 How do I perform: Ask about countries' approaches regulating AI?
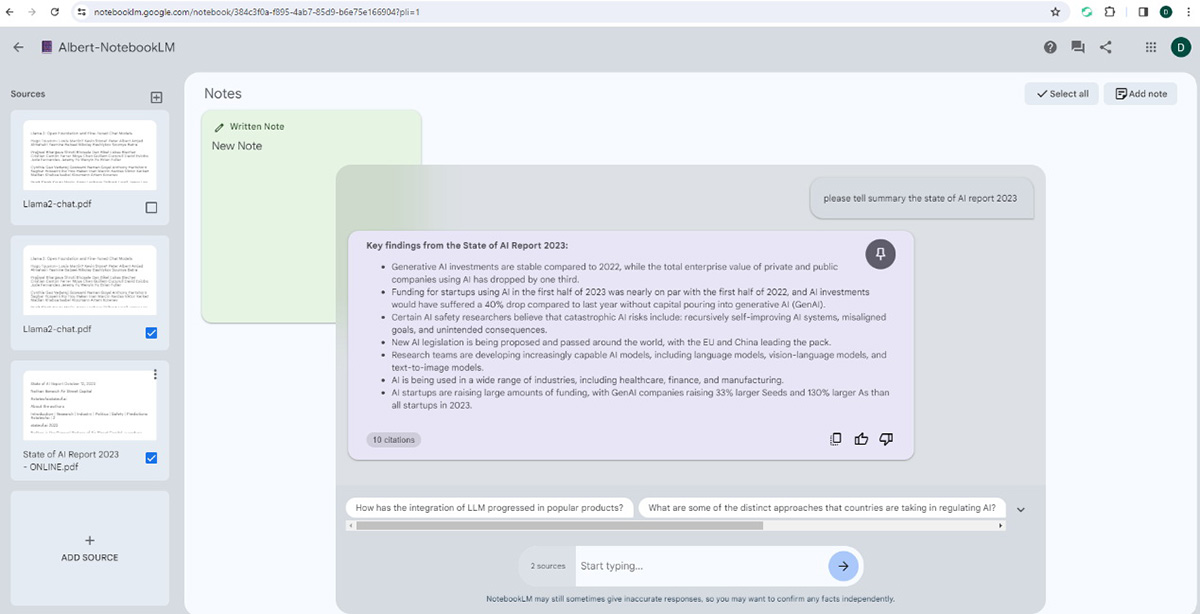pos(820,507)
